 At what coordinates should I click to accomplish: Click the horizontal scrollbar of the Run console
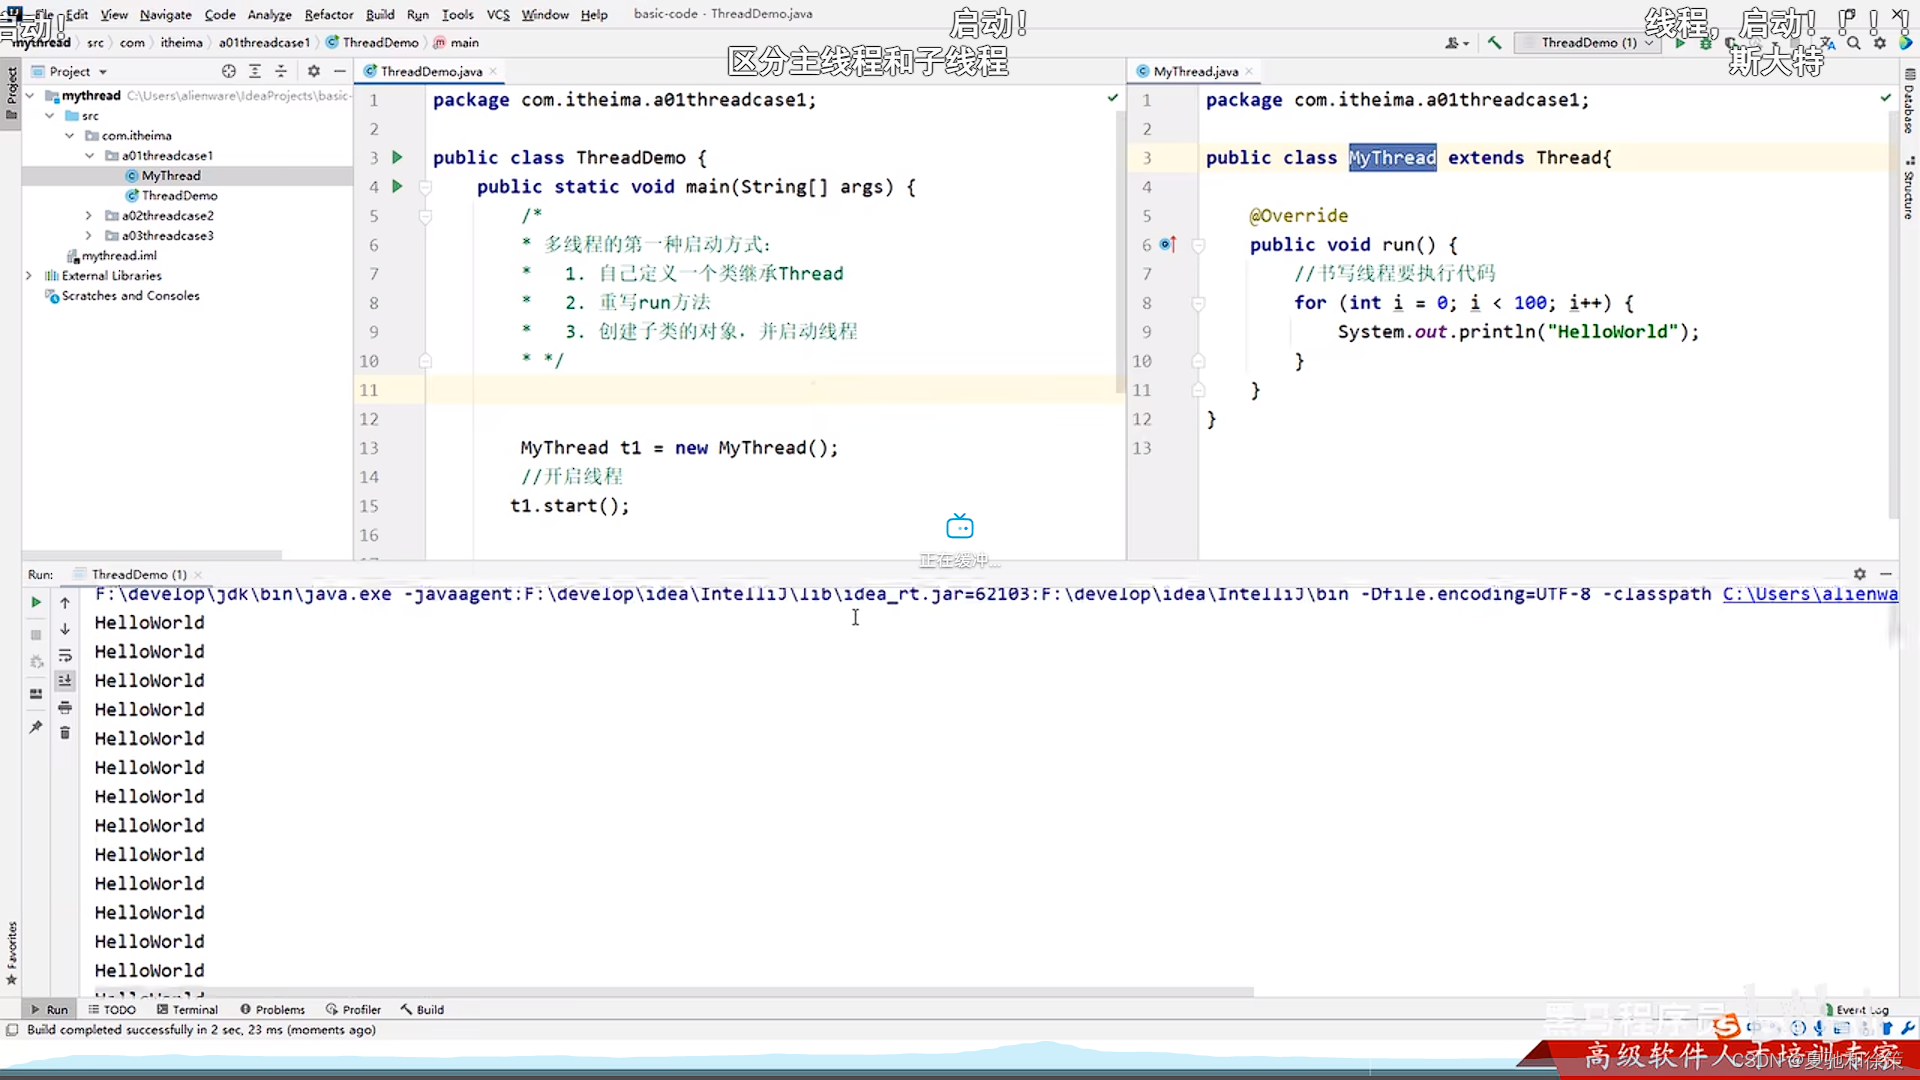point(670,992)
